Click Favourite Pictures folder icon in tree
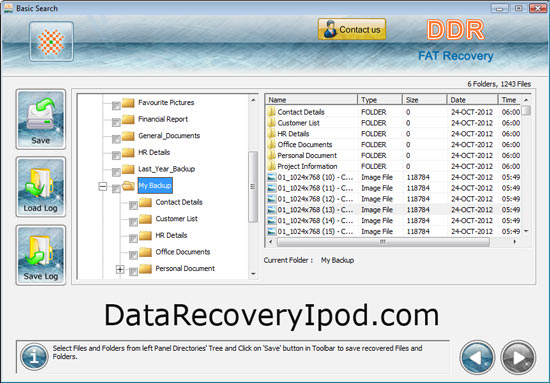Image resolution: width=550 pixels, height=383 pixels. pos(128,102)
